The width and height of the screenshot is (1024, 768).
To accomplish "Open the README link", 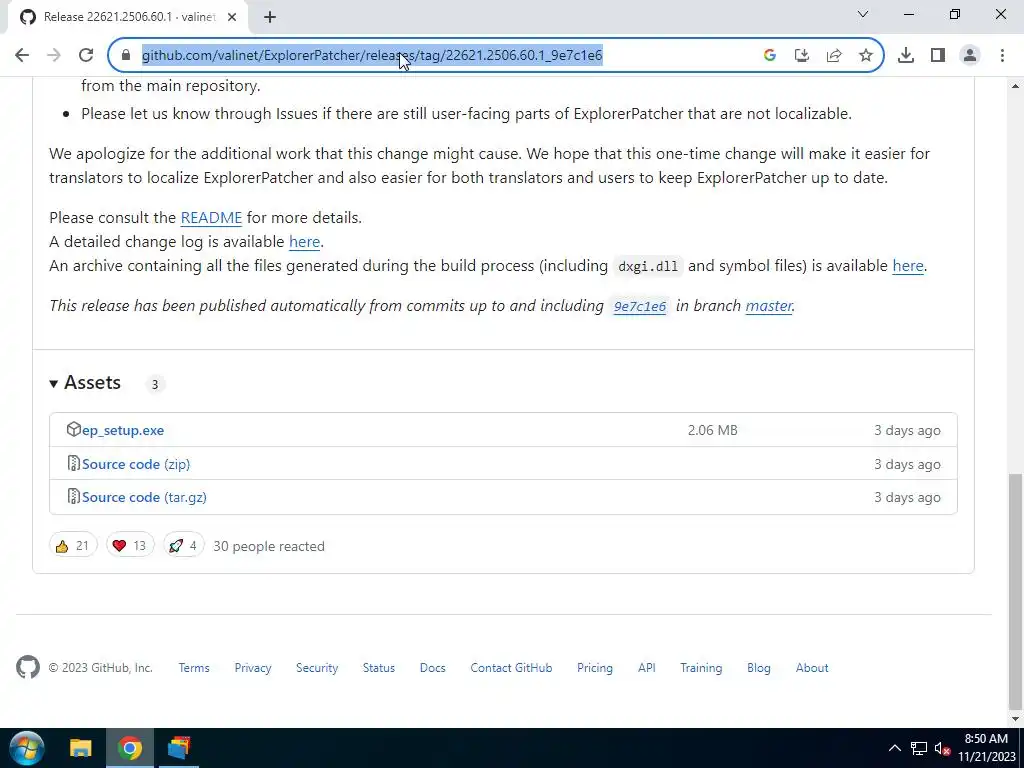I will (211, 217).
